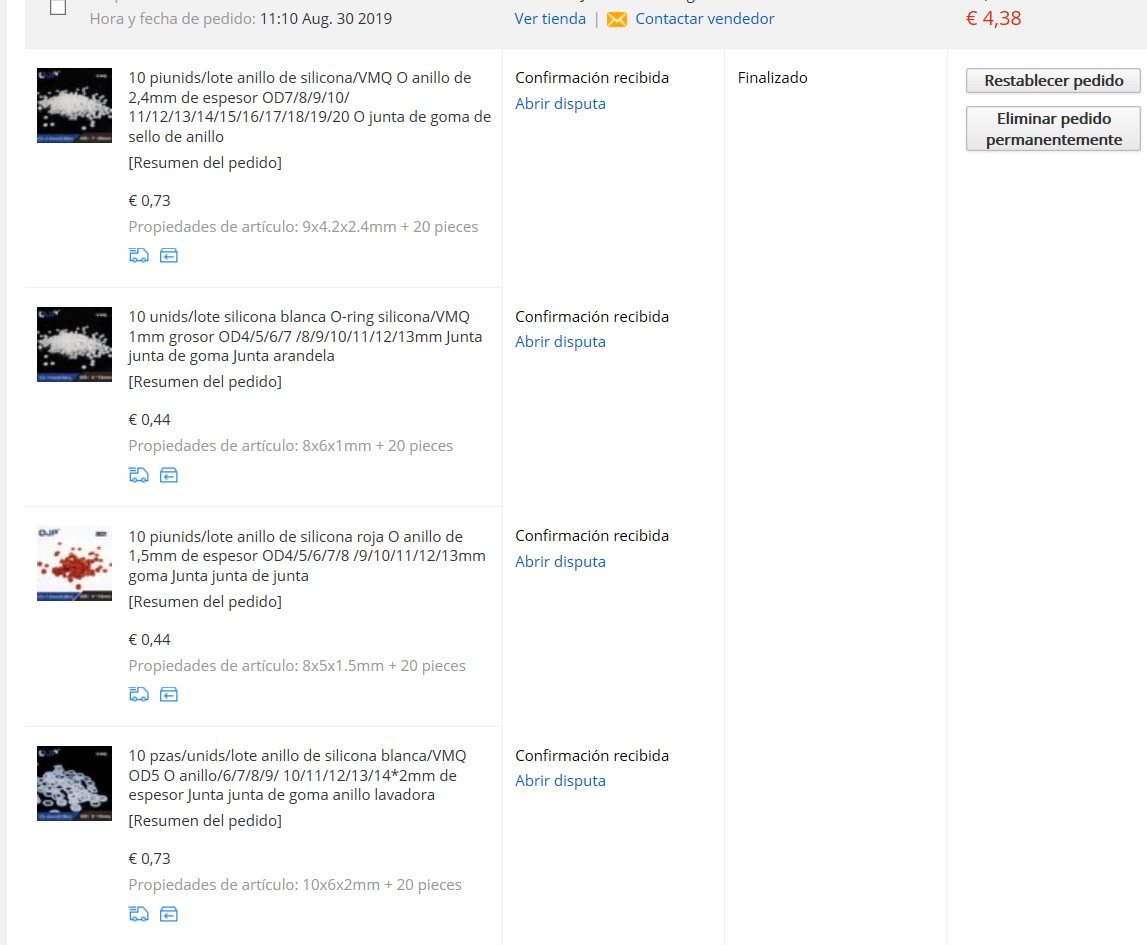
Task: Open the first product thumbnail of white rings
Action: [x=74, y=105]
